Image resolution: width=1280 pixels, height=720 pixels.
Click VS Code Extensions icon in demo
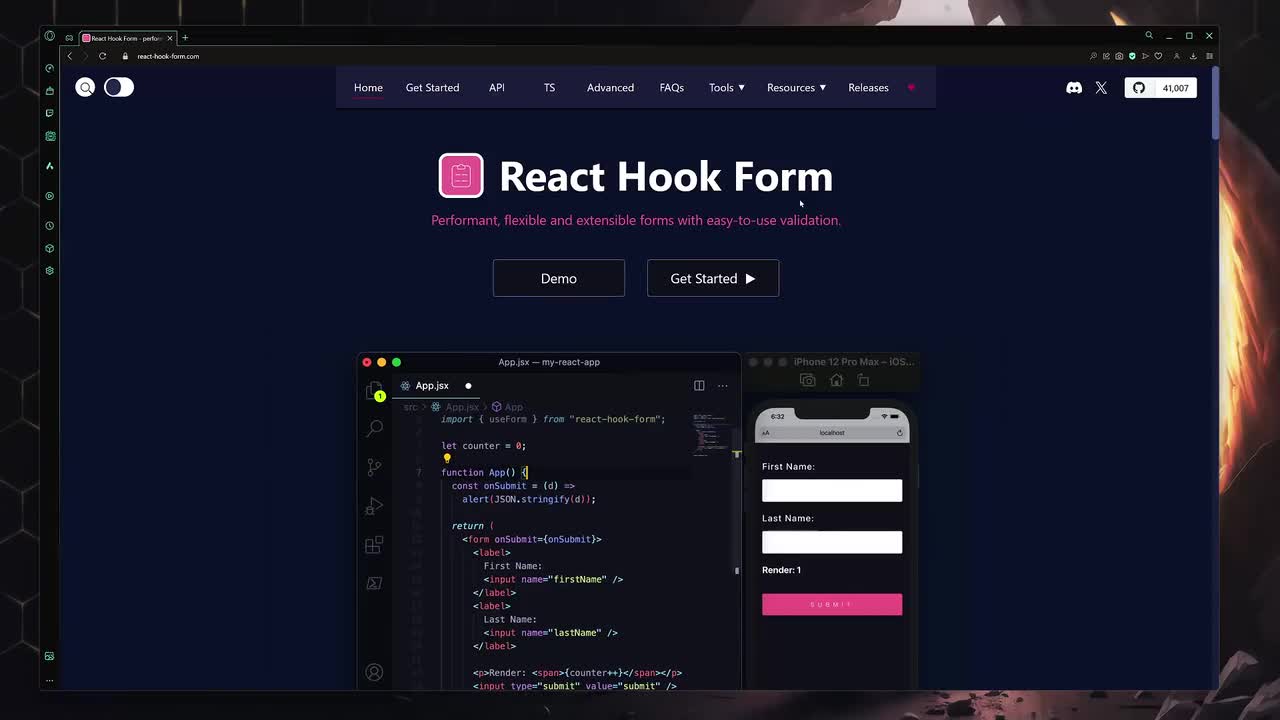coord(374,545)
